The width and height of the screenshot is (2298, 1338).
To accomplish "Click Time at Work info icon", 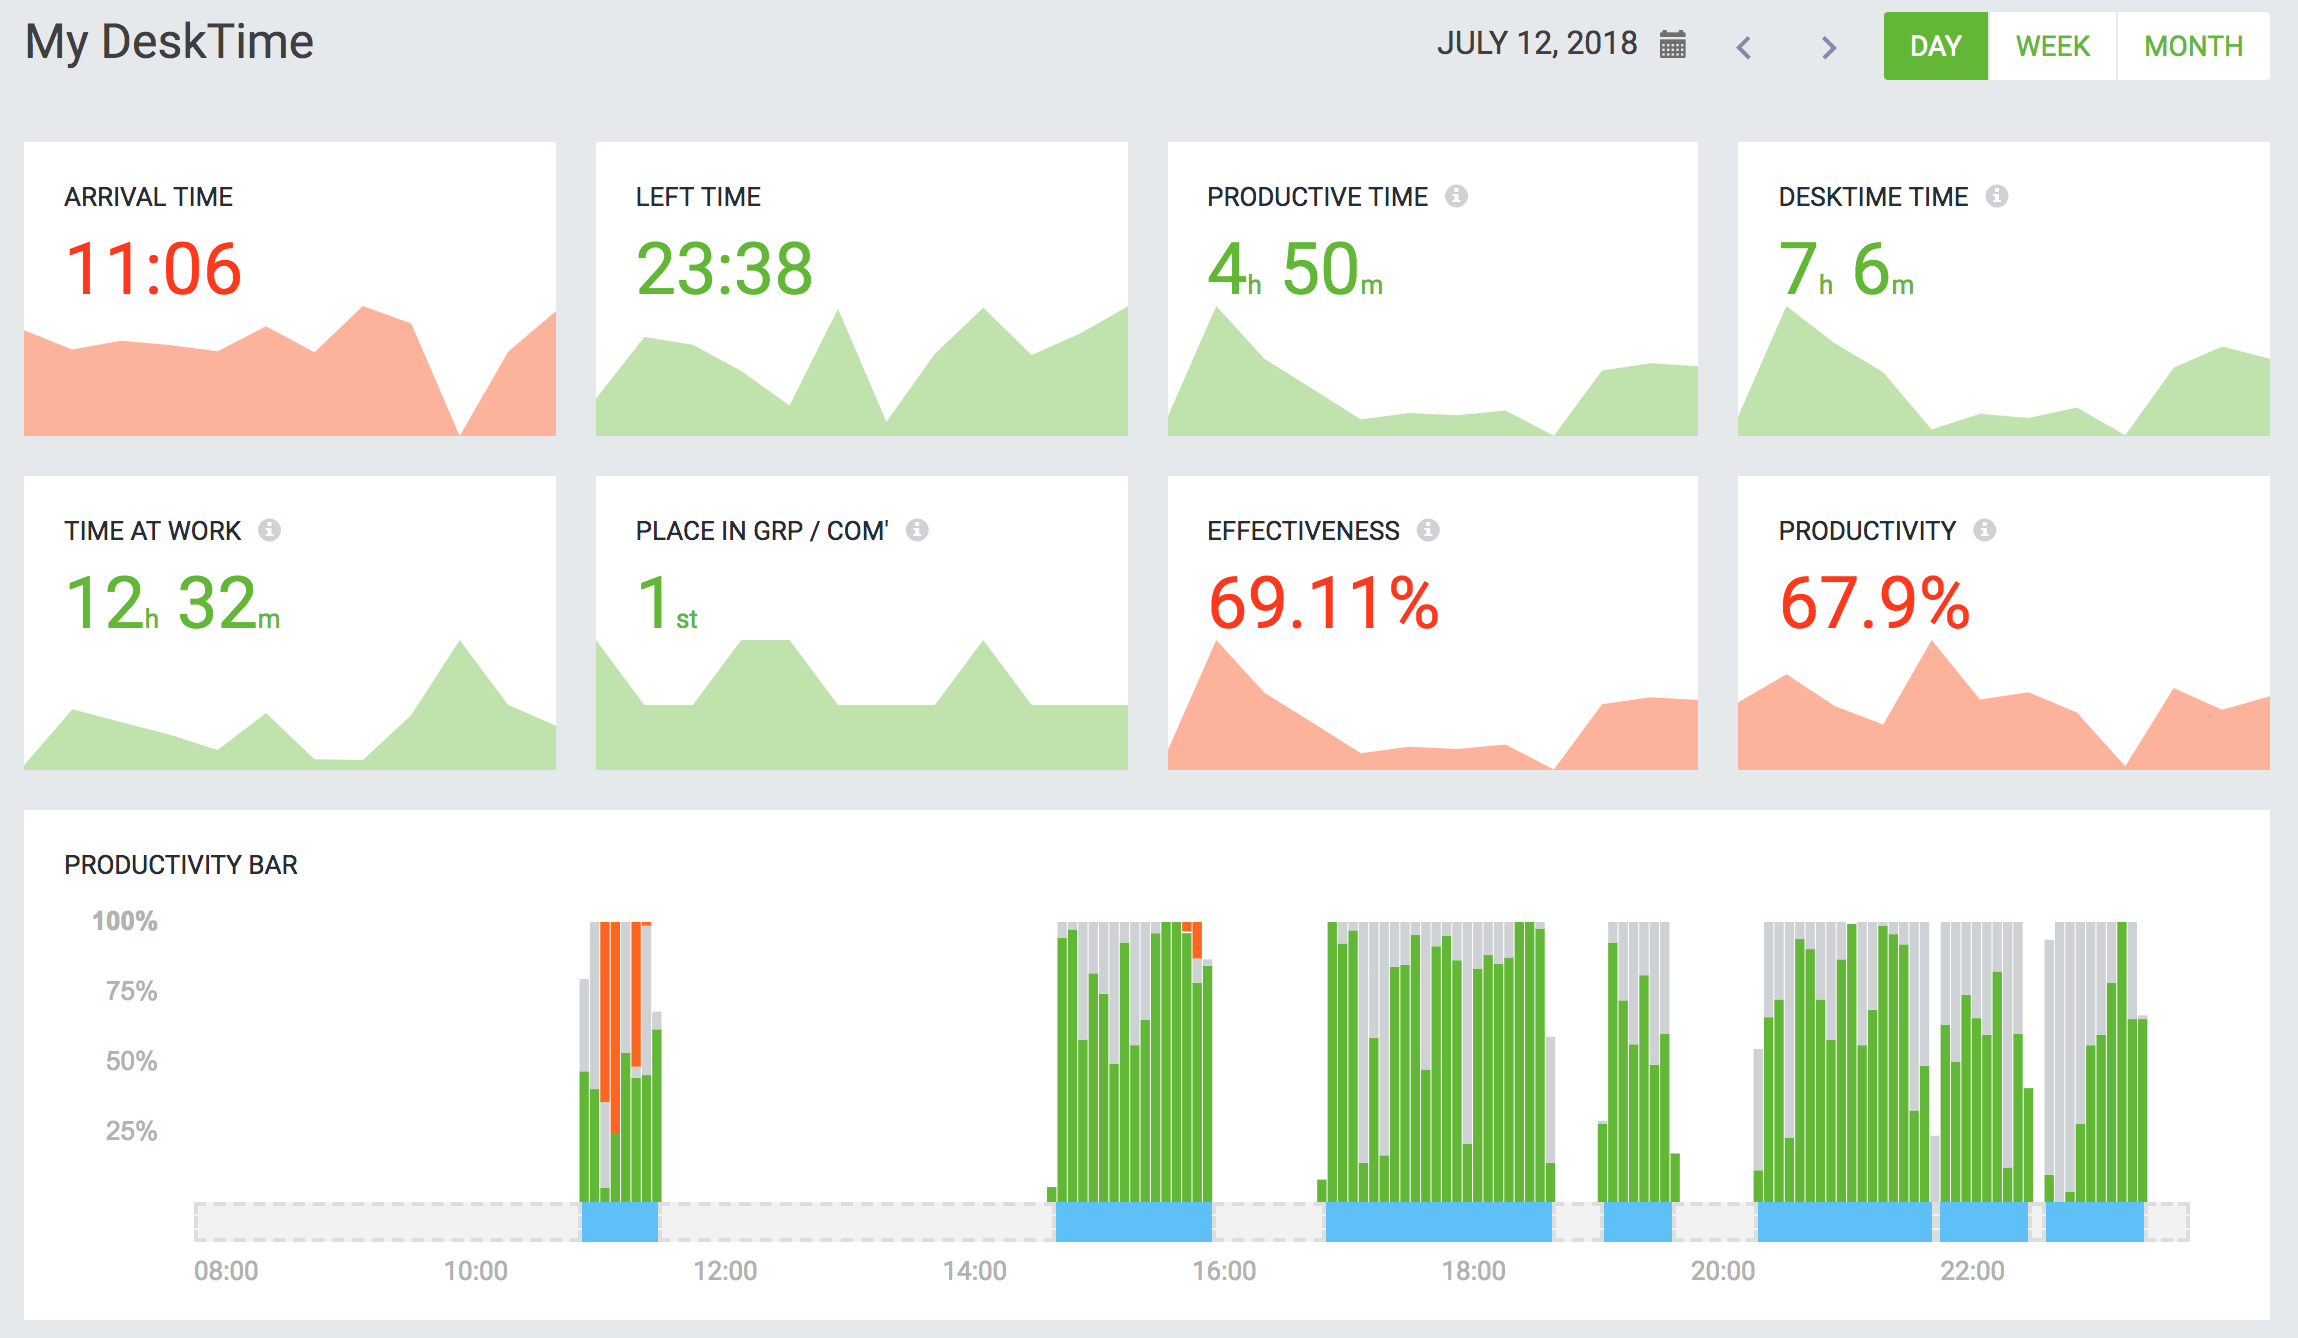I will click(269, 530).
